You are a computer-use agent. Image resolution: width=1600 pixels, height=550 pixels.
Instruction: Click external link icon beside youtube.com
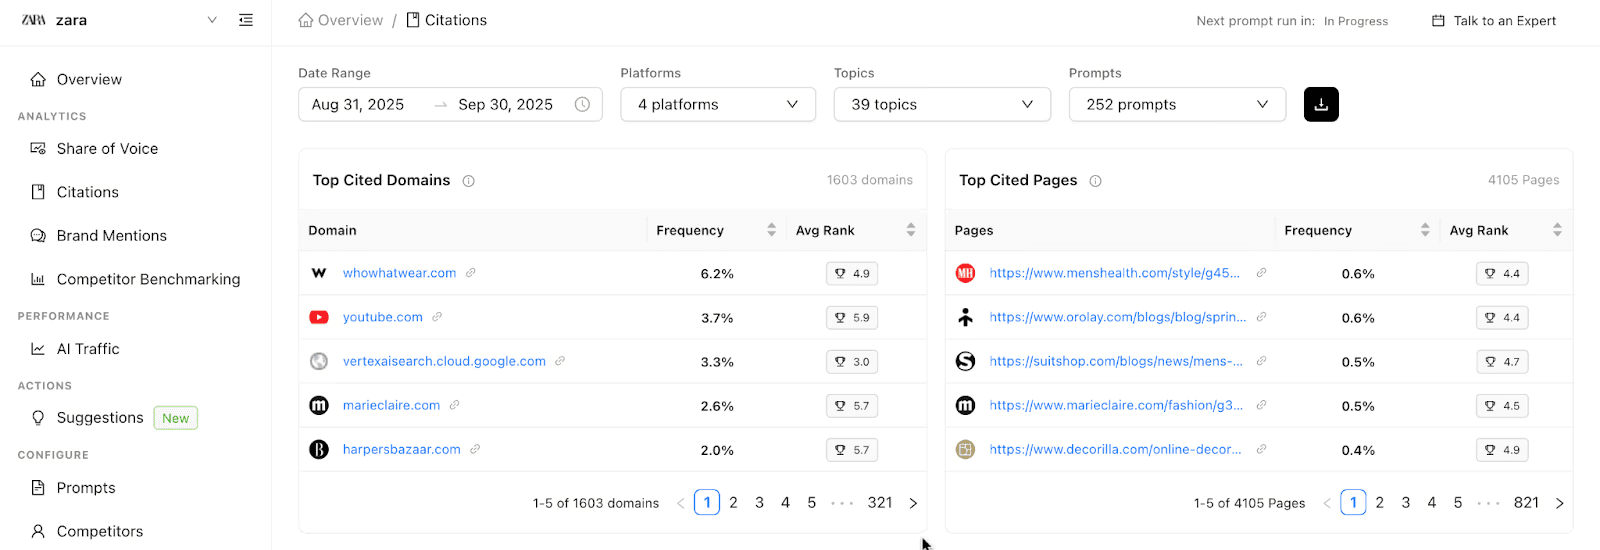click(x=437, y=317)
